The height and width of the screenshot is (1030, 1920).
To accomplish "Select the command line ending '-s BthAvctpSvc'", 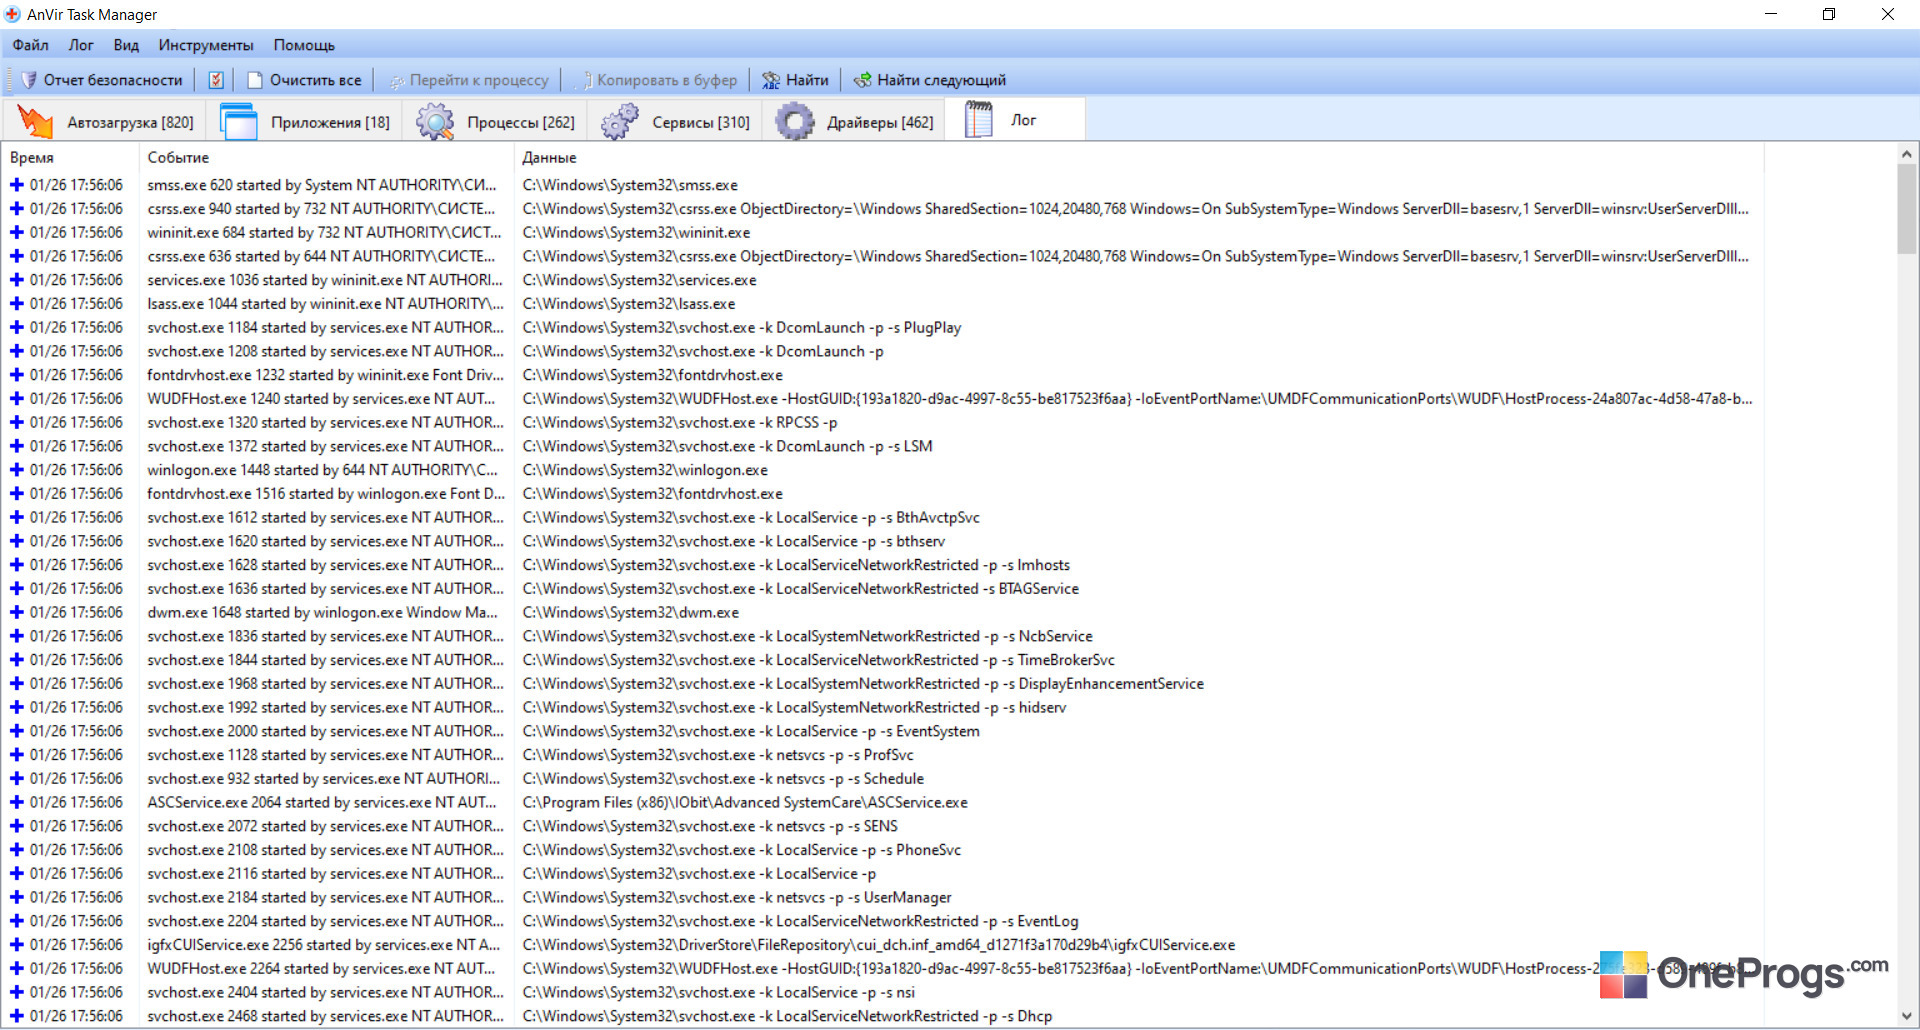I will pos(751,518).
